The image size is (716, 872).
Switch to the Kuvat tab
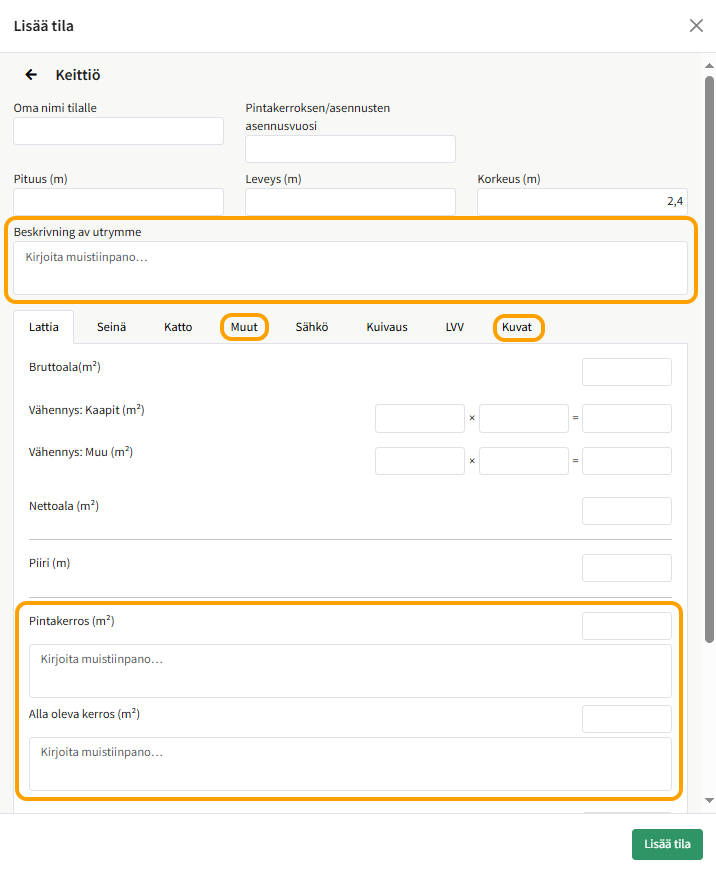point(517,327)
